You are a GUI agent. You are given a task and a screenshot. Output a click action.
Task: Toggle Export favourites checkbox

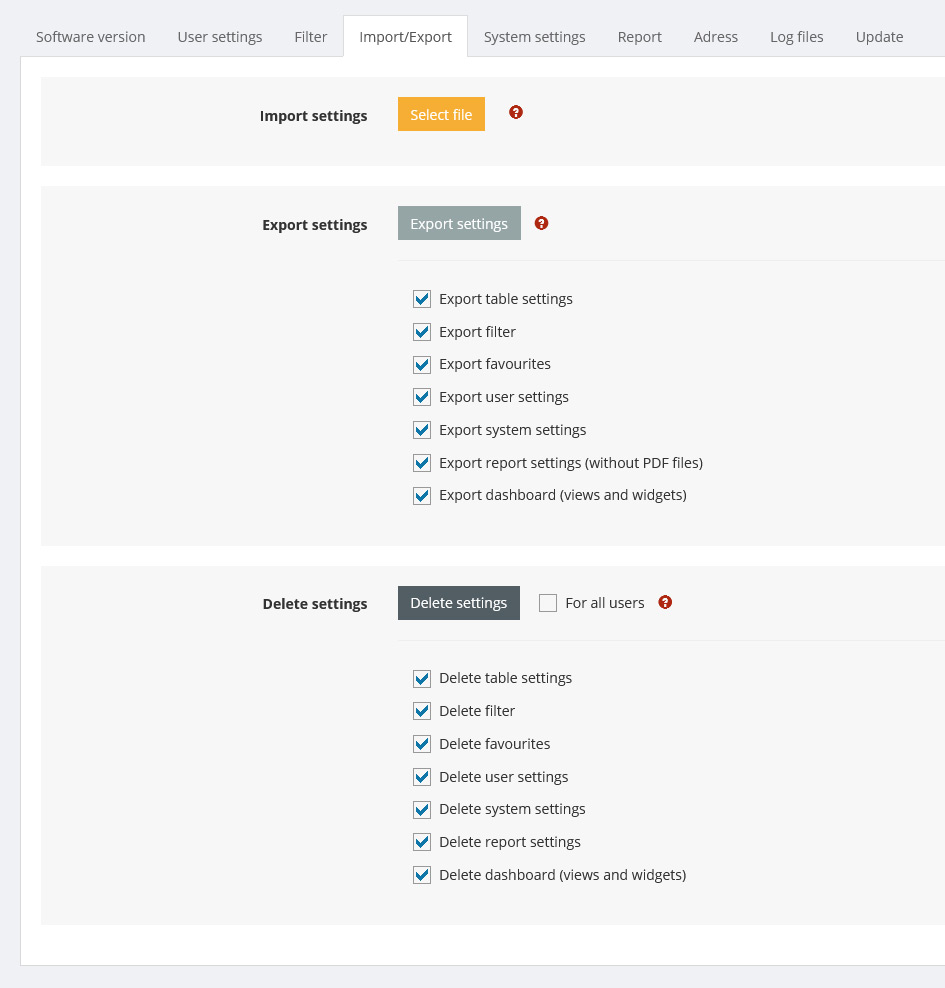click(x=422, y=364)
